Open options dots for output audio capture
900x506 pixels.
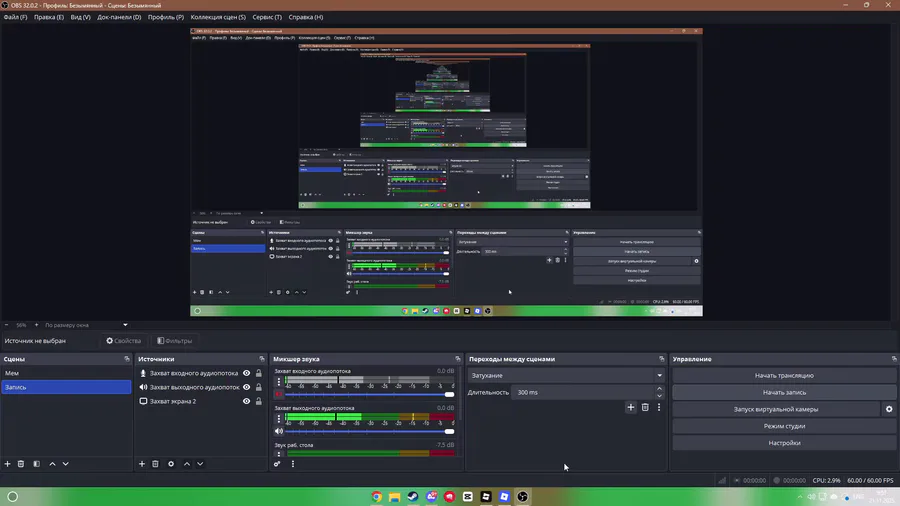tap(279, 419)
